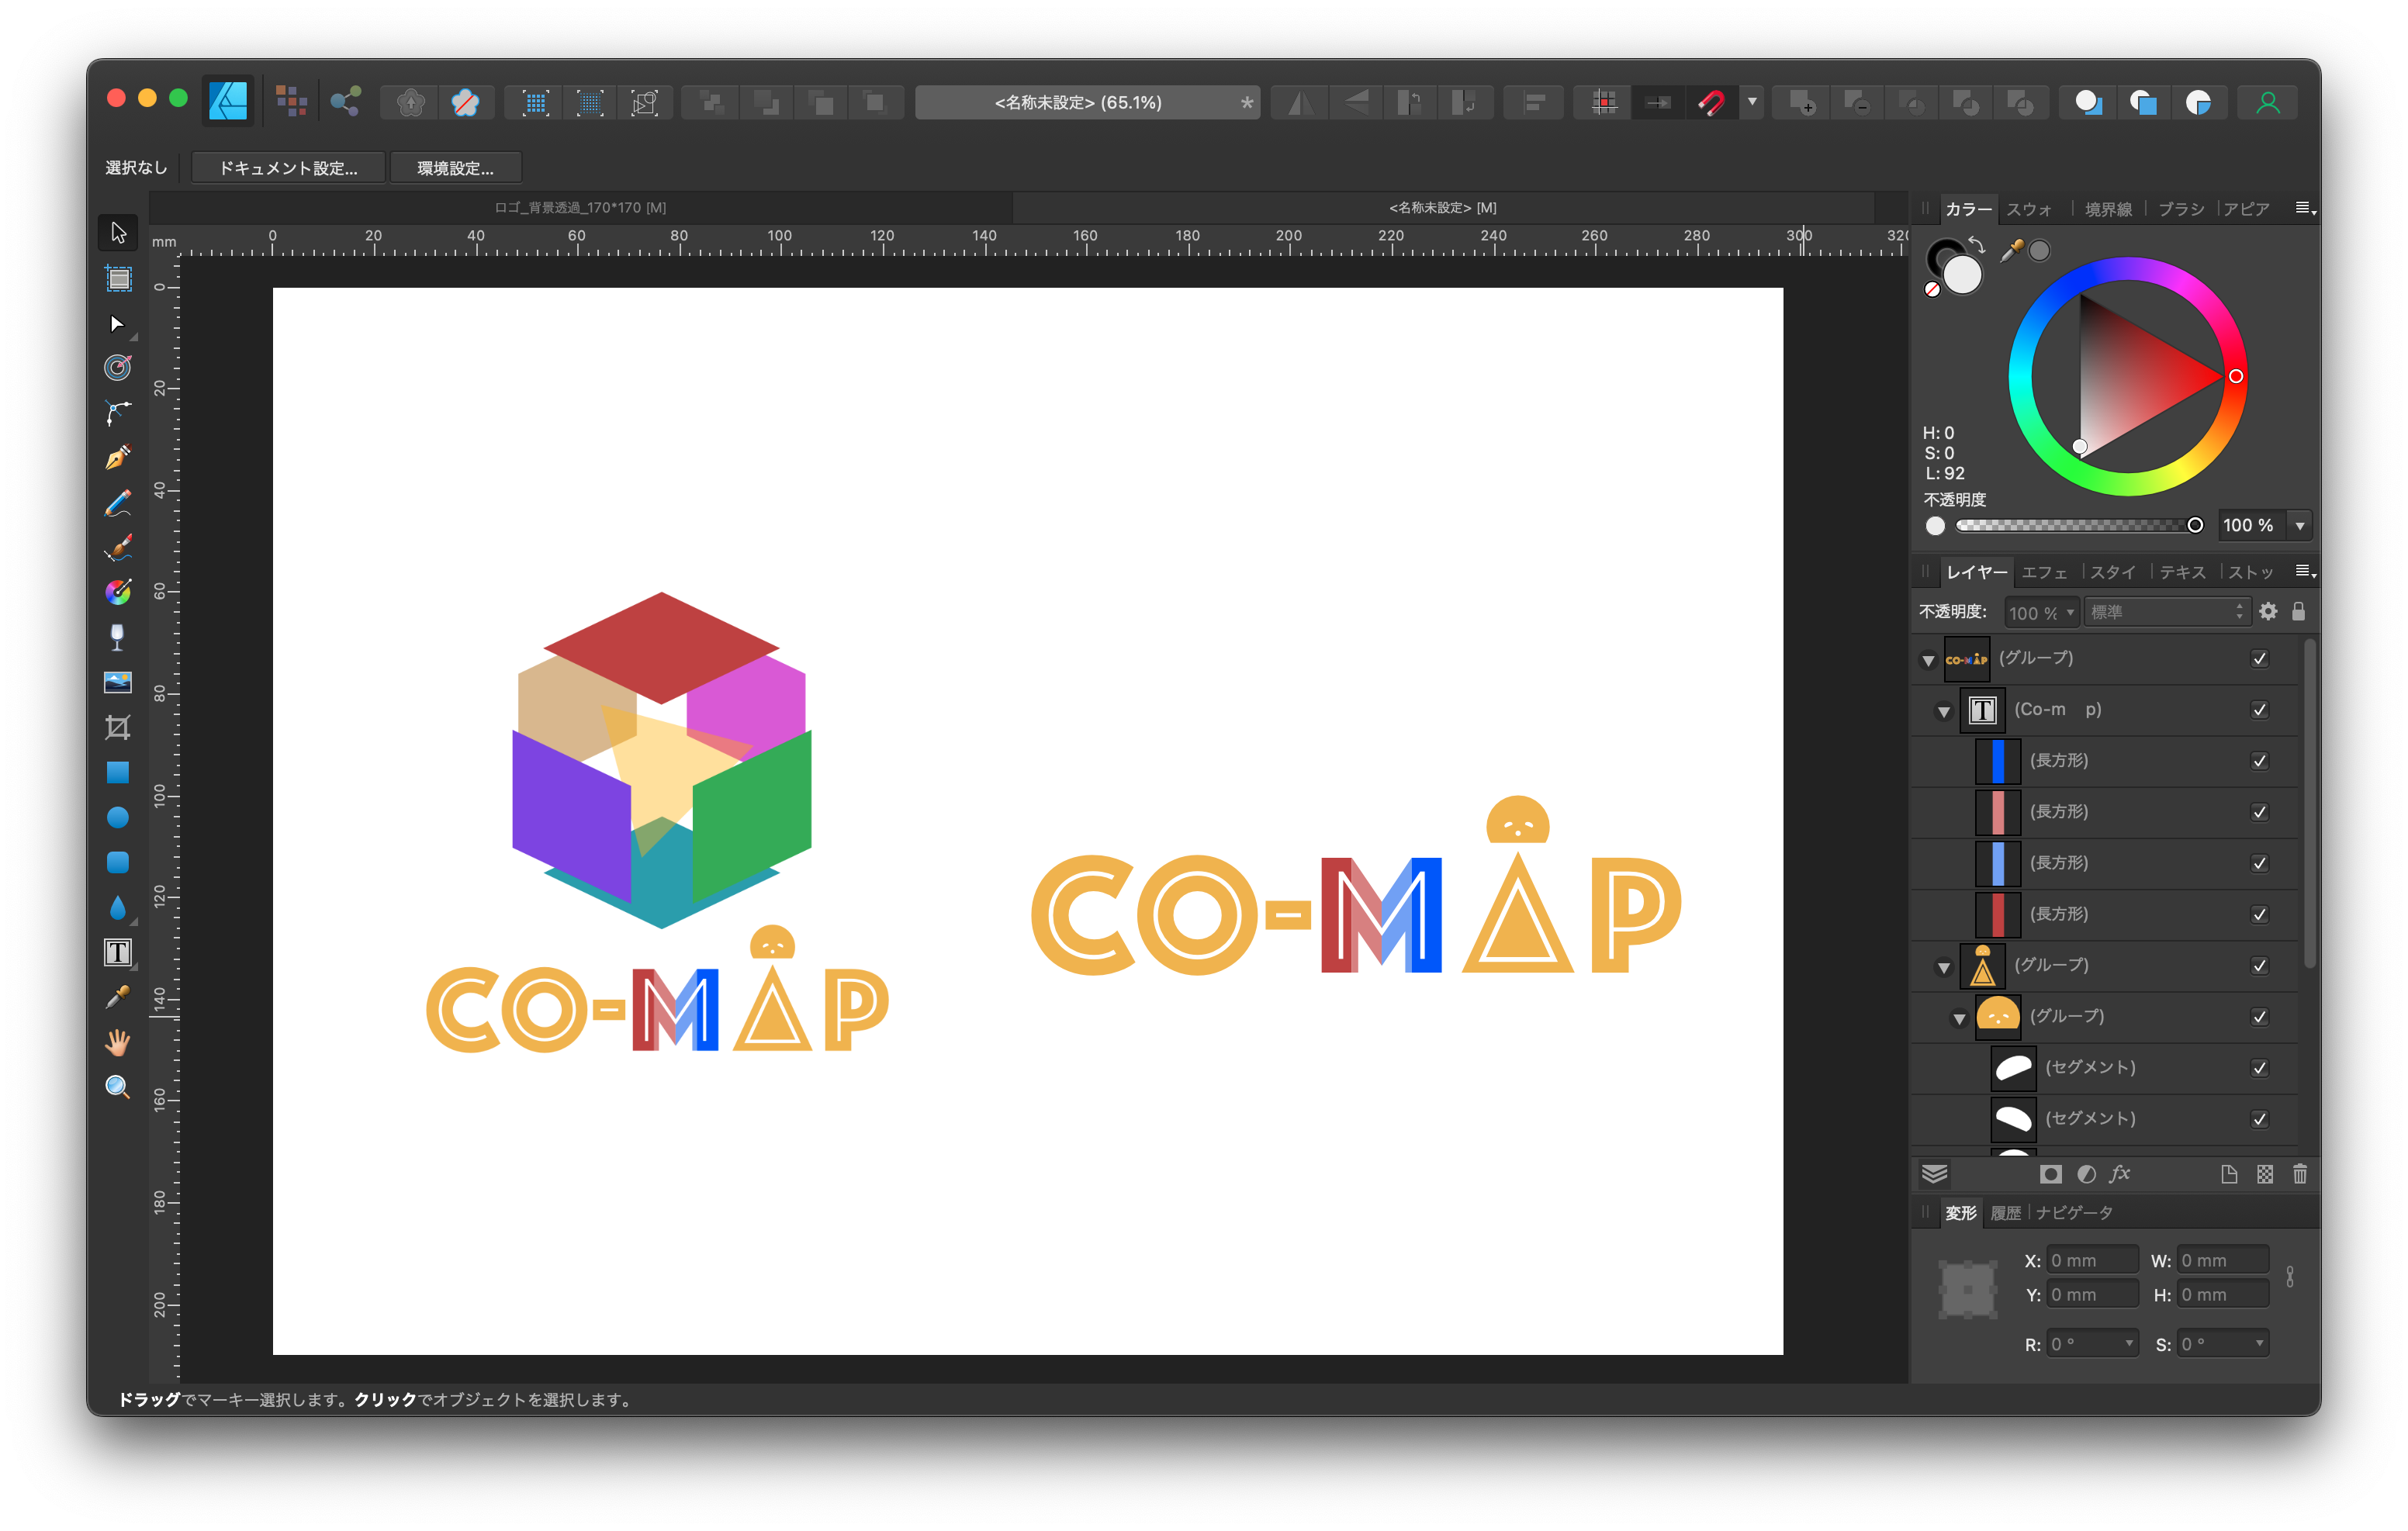Click the ドキュメント設定... button
This screenshot has width=2408, height=1531.
coord(288,168)
